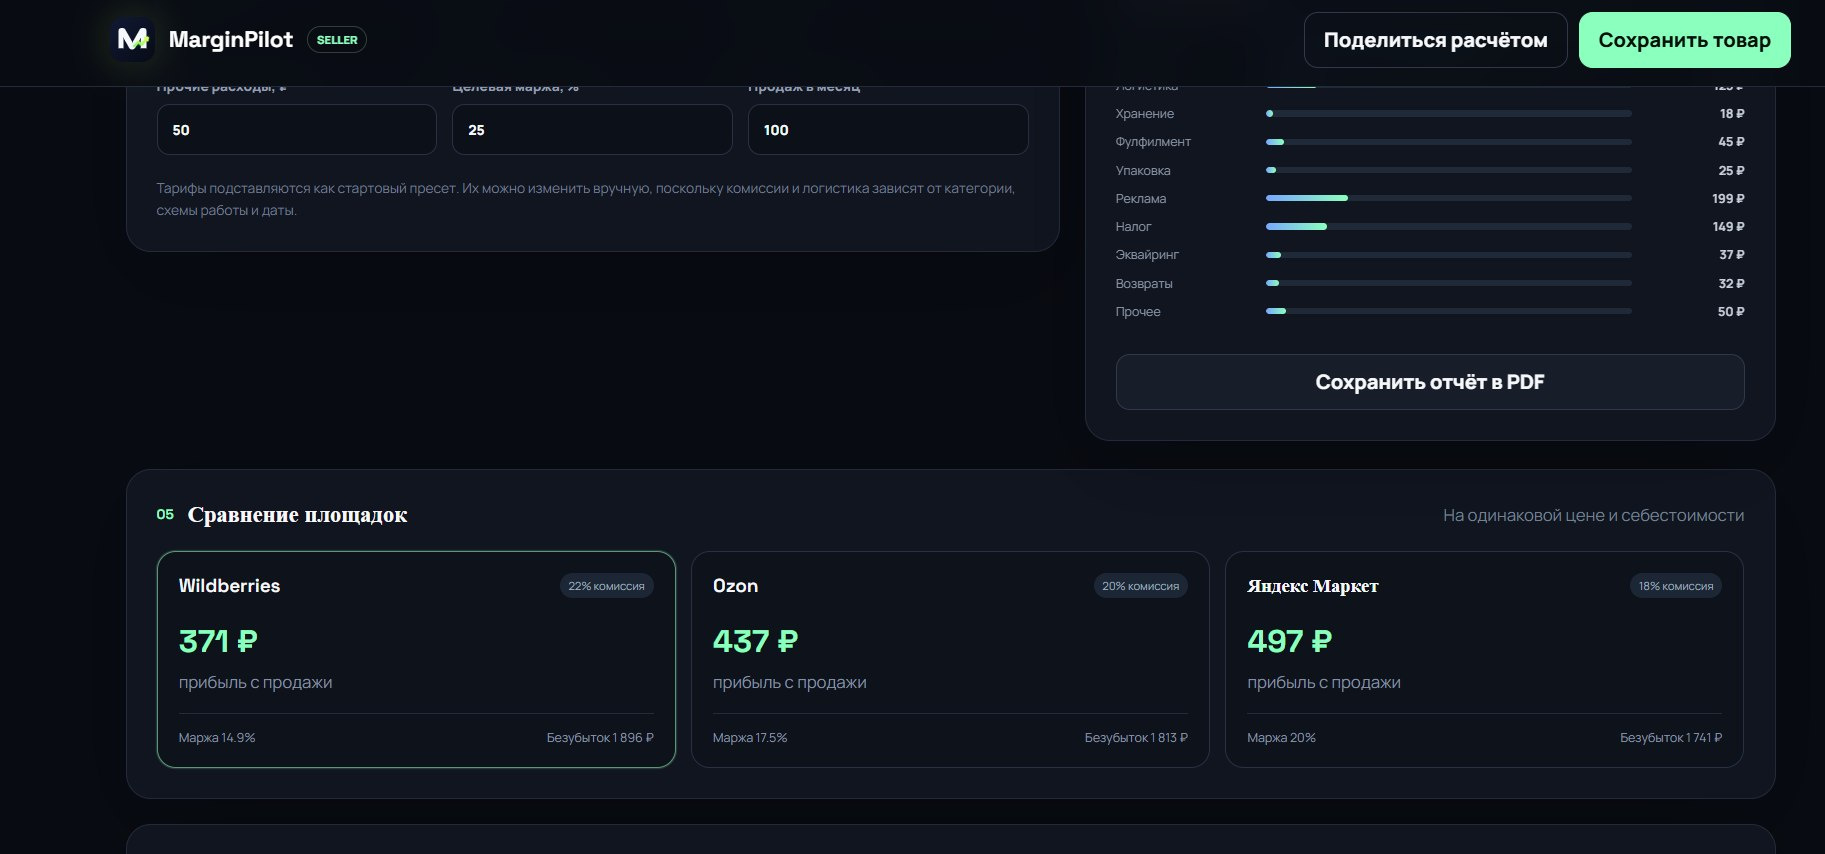Click the Сохранить товар button
This screenshot has width=1825, height=854.
coord(1684,40)
